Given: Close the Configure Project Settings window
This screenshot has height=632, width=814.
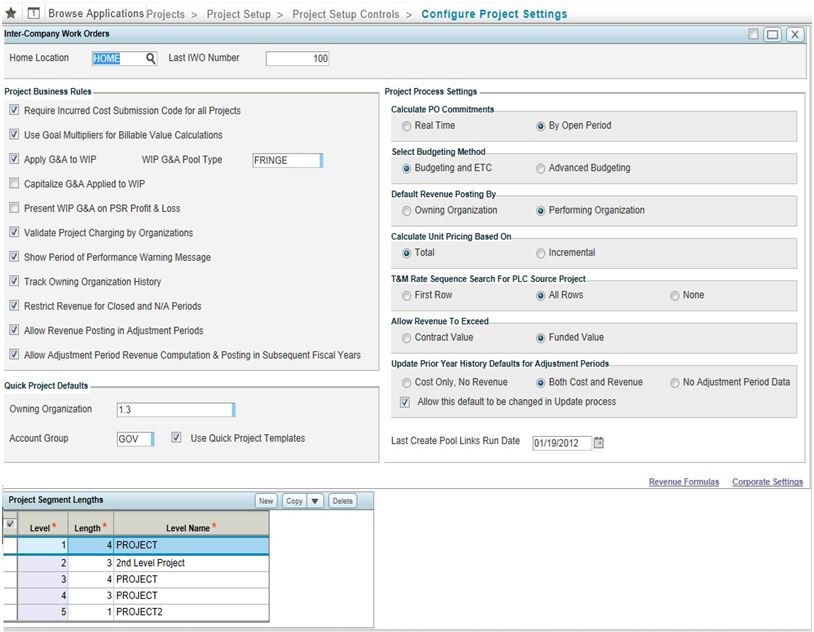Looking at the screenshot, I should pos(794,34).
